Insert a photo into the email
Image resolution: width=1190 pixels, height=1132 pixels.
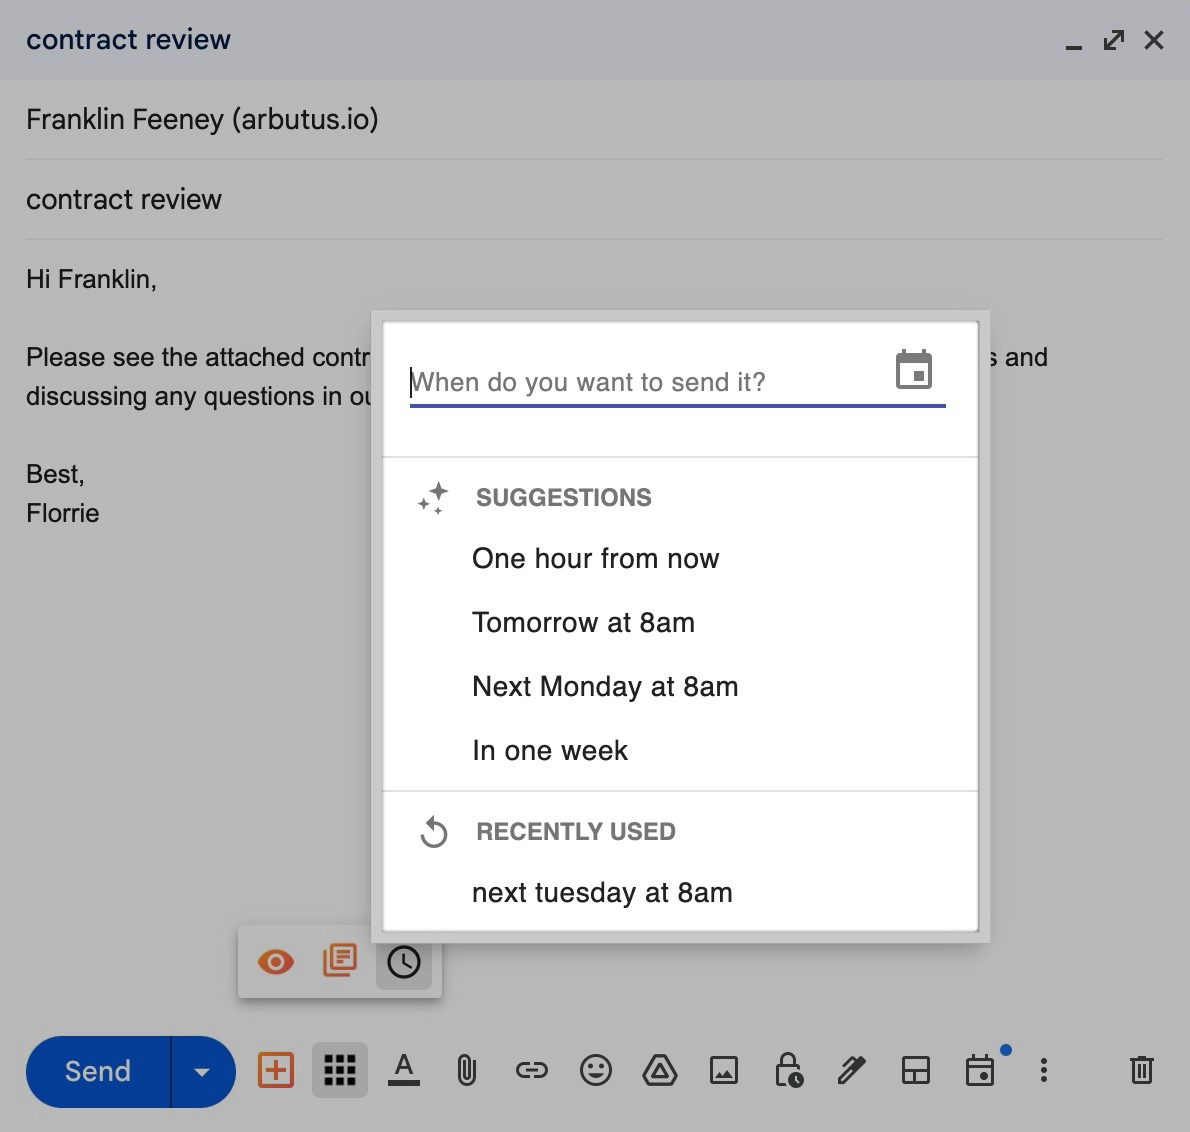click(724, 1070)
